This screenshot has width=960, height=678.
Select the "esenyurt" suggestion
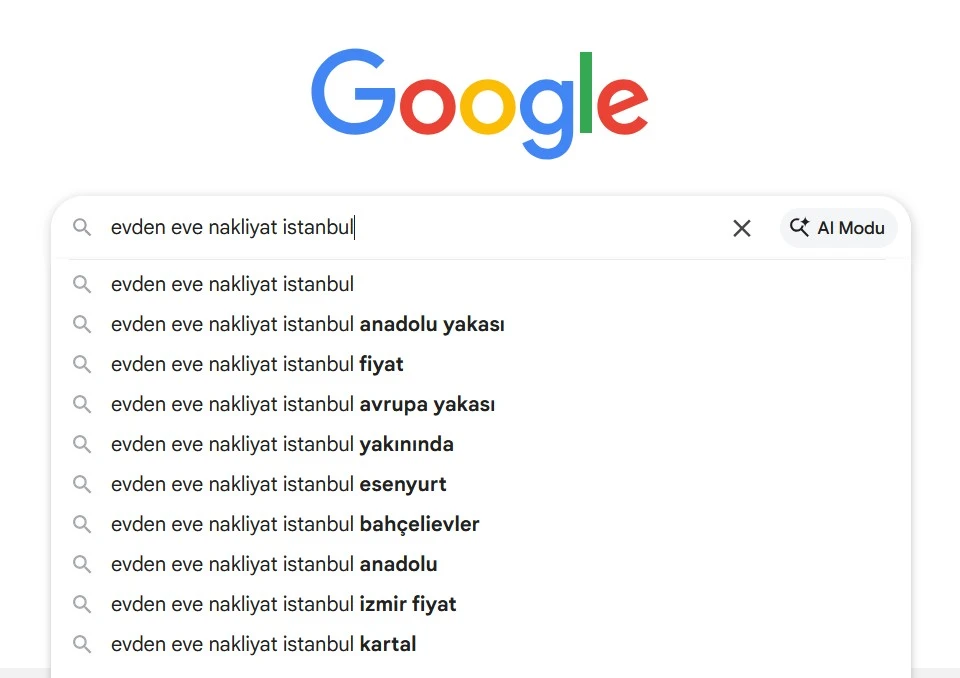click(278, 484)
